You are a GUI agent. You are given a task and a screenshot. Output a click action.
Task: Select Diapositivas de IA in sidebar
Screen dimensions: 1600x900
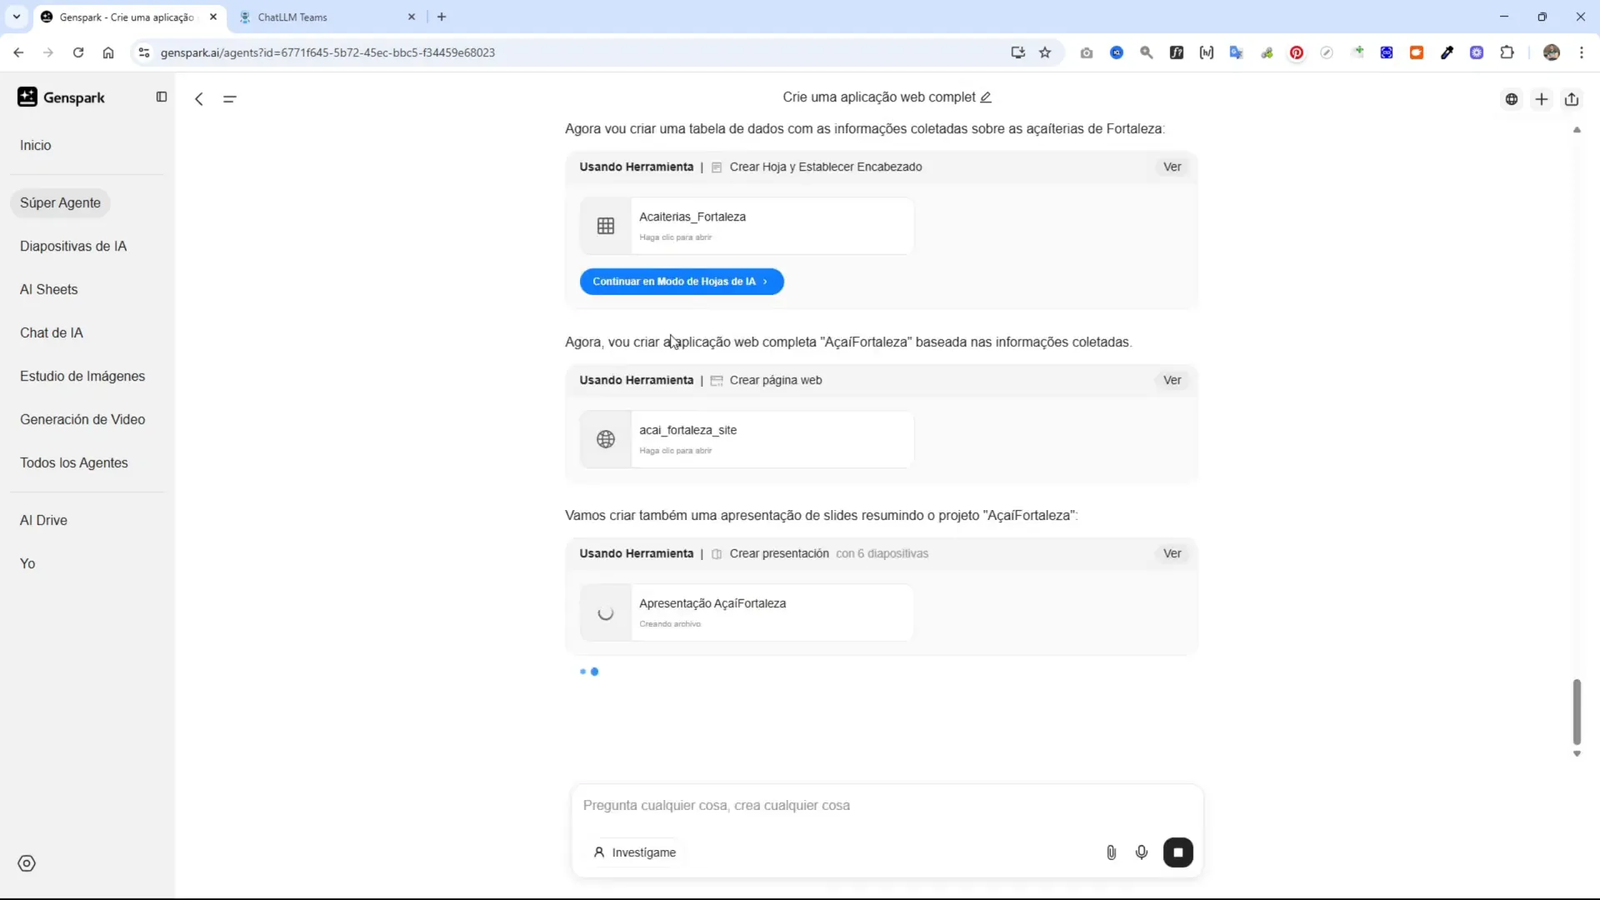[72, 245]
